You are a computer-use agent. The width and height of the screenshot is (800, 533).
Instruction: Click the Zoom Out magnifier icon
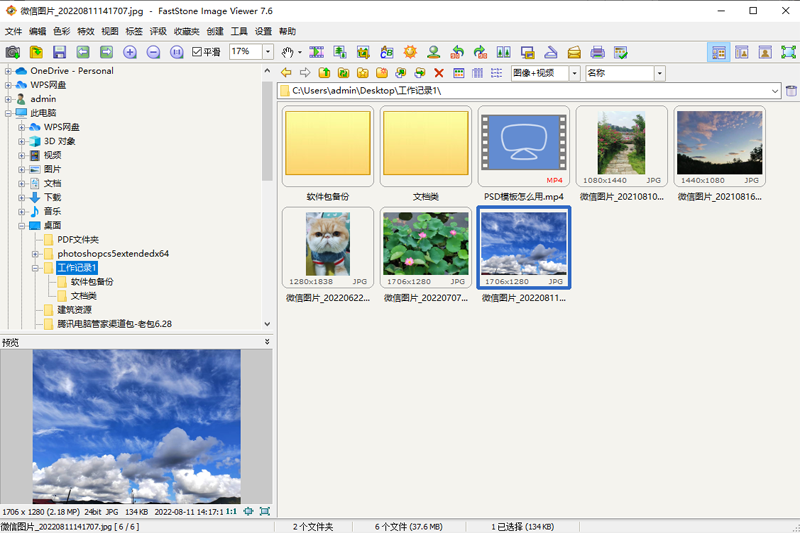pyautogui.click(x=153, y=52)
